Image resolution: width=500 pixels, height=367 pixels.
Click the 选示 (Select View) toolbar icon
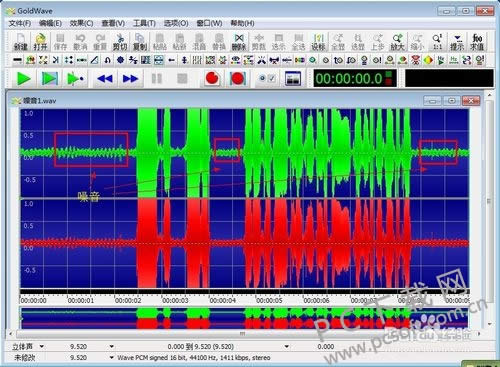(278, 42)
